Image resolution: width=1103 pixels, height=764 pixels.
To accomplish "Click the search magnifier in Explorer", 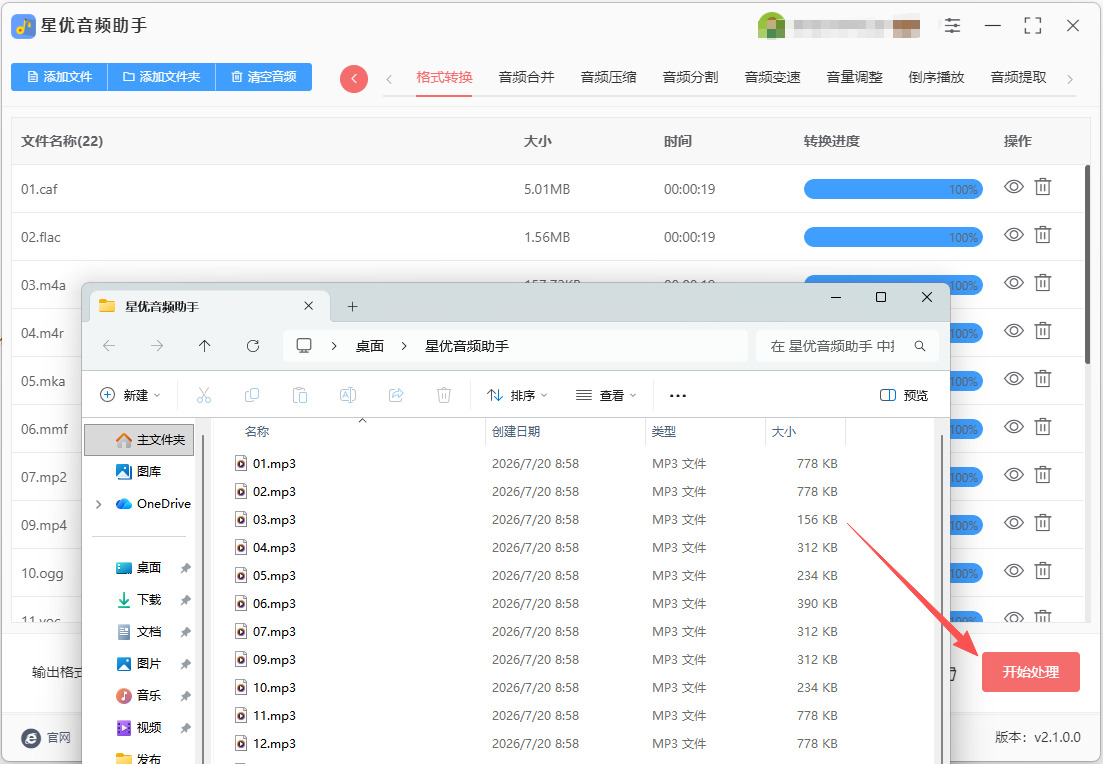I will (919, 346).
